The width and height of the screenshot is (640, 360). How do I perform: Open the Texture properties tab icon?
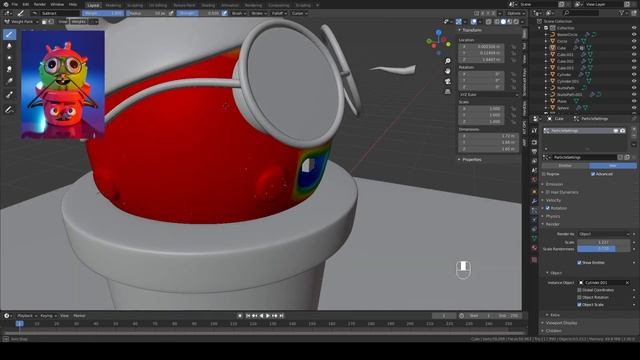point(534,260)
